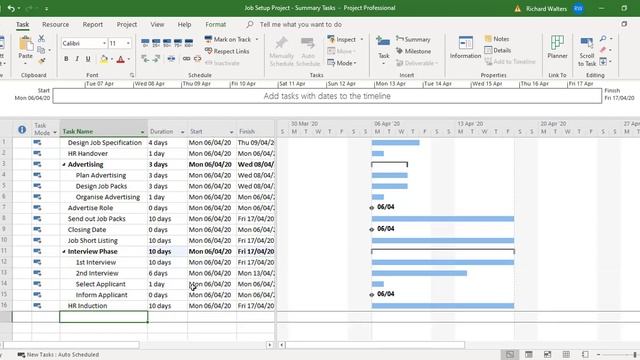This screenshot has height=360, width=640.
Task: Open the Task ribbon tab
Action: (22, 24)
